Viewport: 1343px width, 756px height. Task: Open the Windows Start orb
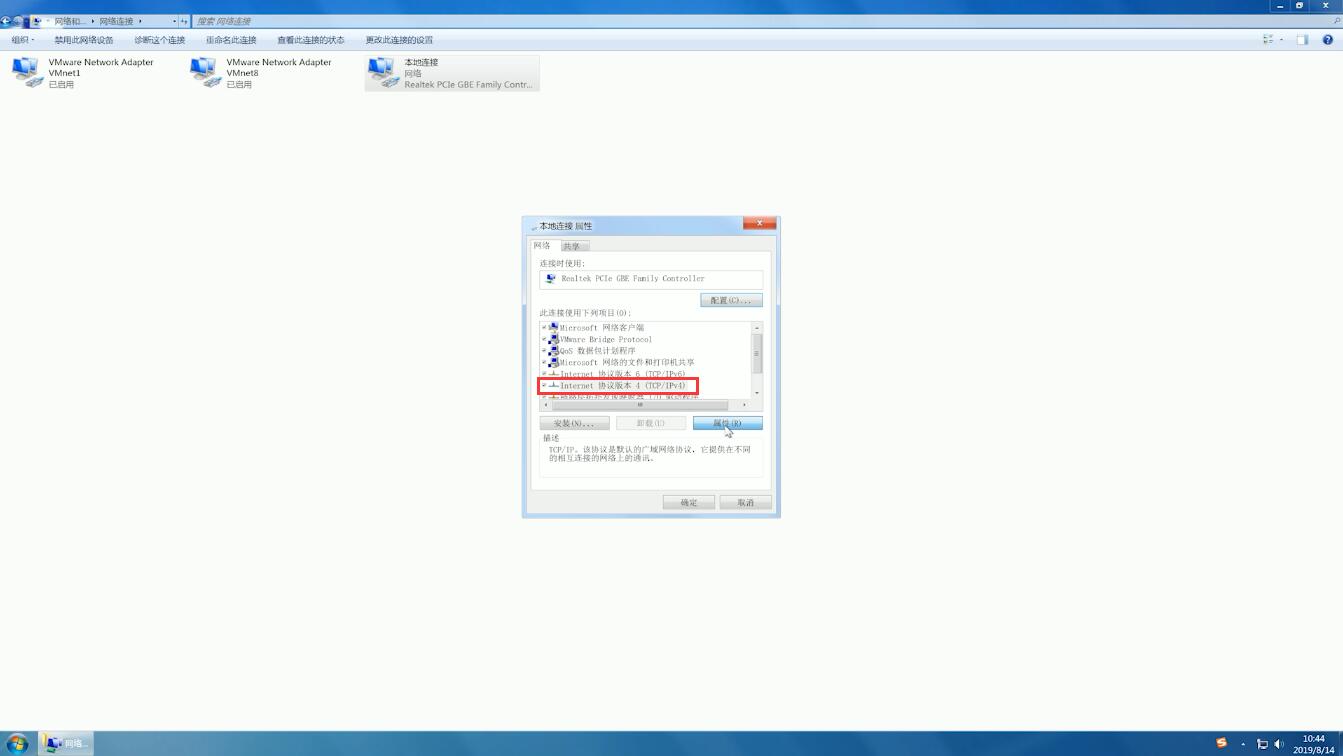(x=17, y=743)
